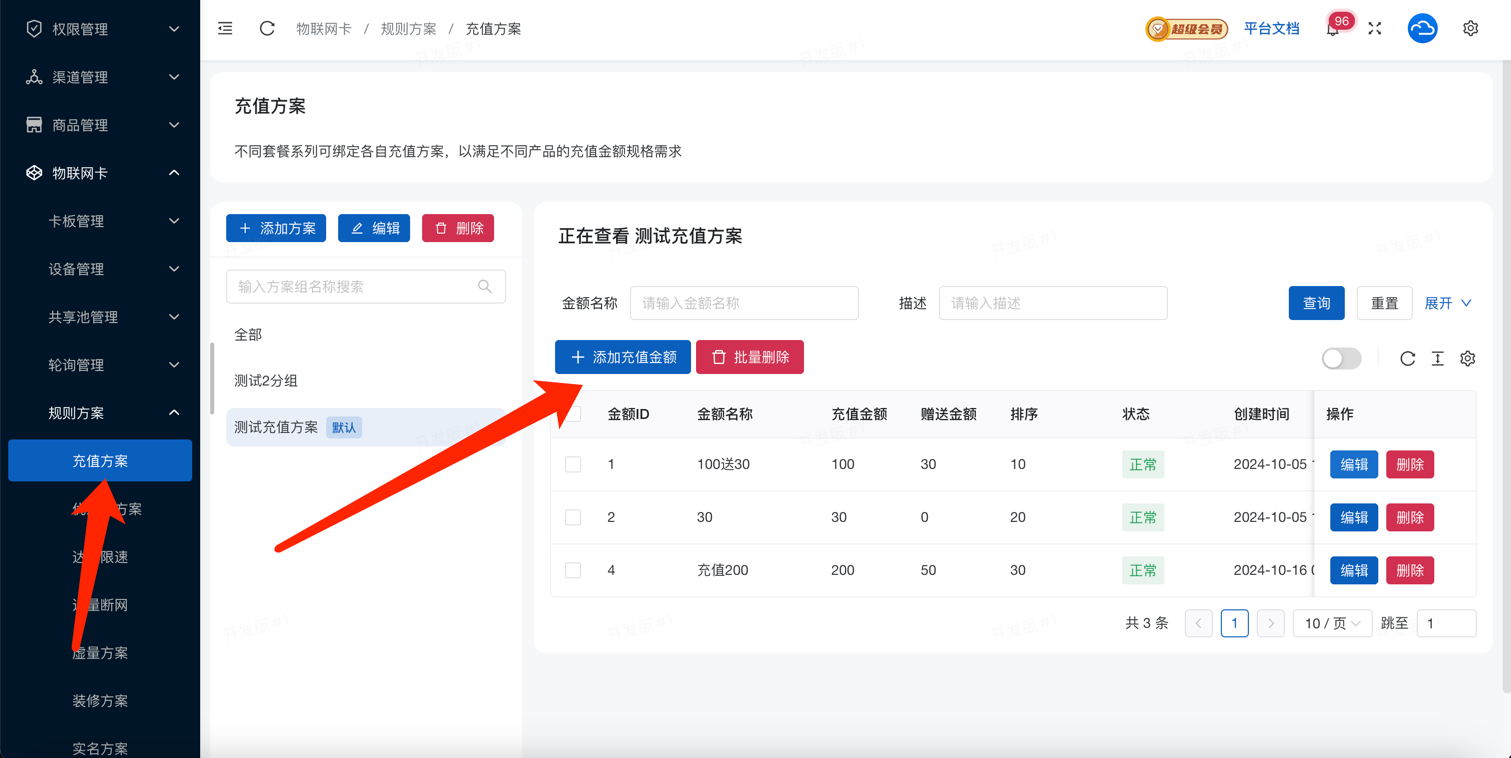This screenshot has width=1511, height=758.
Task: Open the table column settings gear
Action: (x=1467, y=358)
